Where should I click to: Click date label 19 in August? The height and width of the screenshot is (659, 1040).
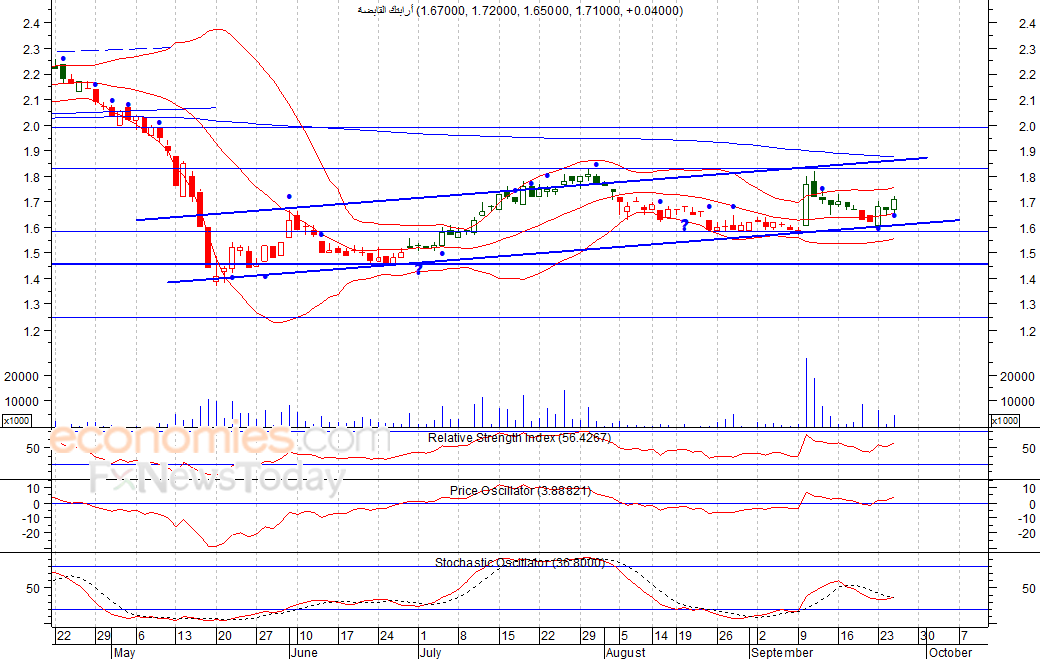click(685, 636)
